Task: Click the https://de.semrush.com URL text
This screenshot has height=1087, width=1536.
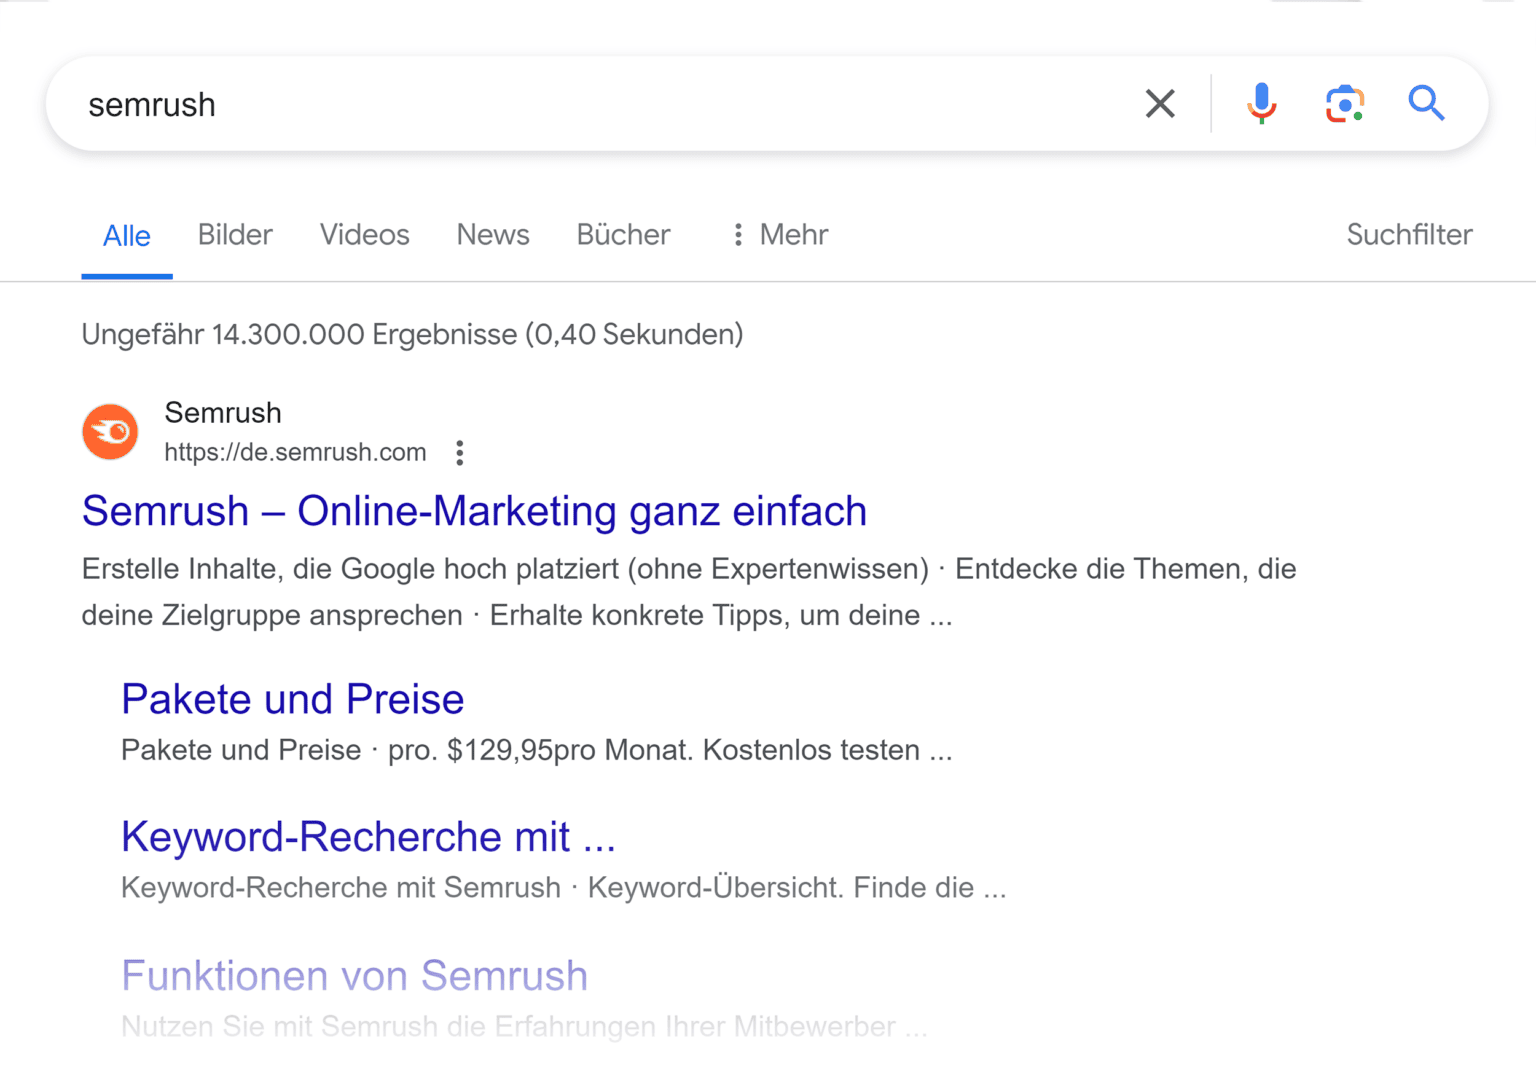Action: [x=295, y=453]
